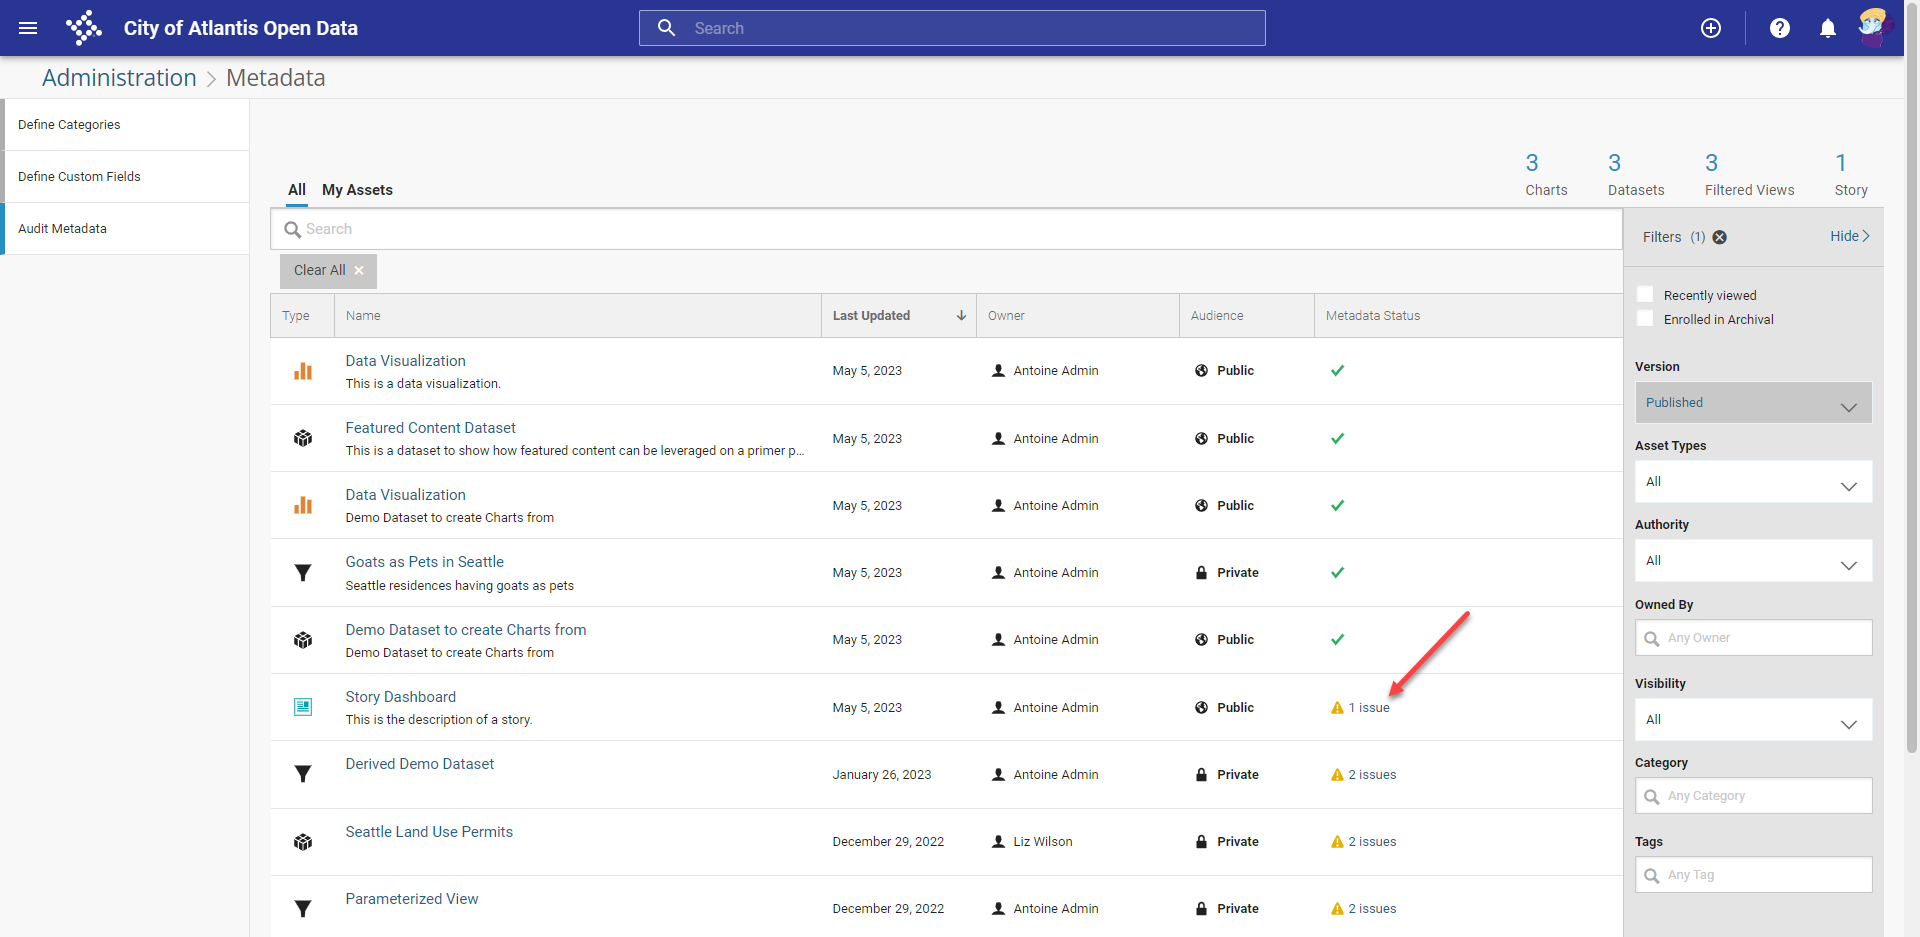The height and width of the screenshot is (937, 1920).
Task: Filter by the 3 Filtered Views count
Action: pyautogui.click(x=1749, y=175)
